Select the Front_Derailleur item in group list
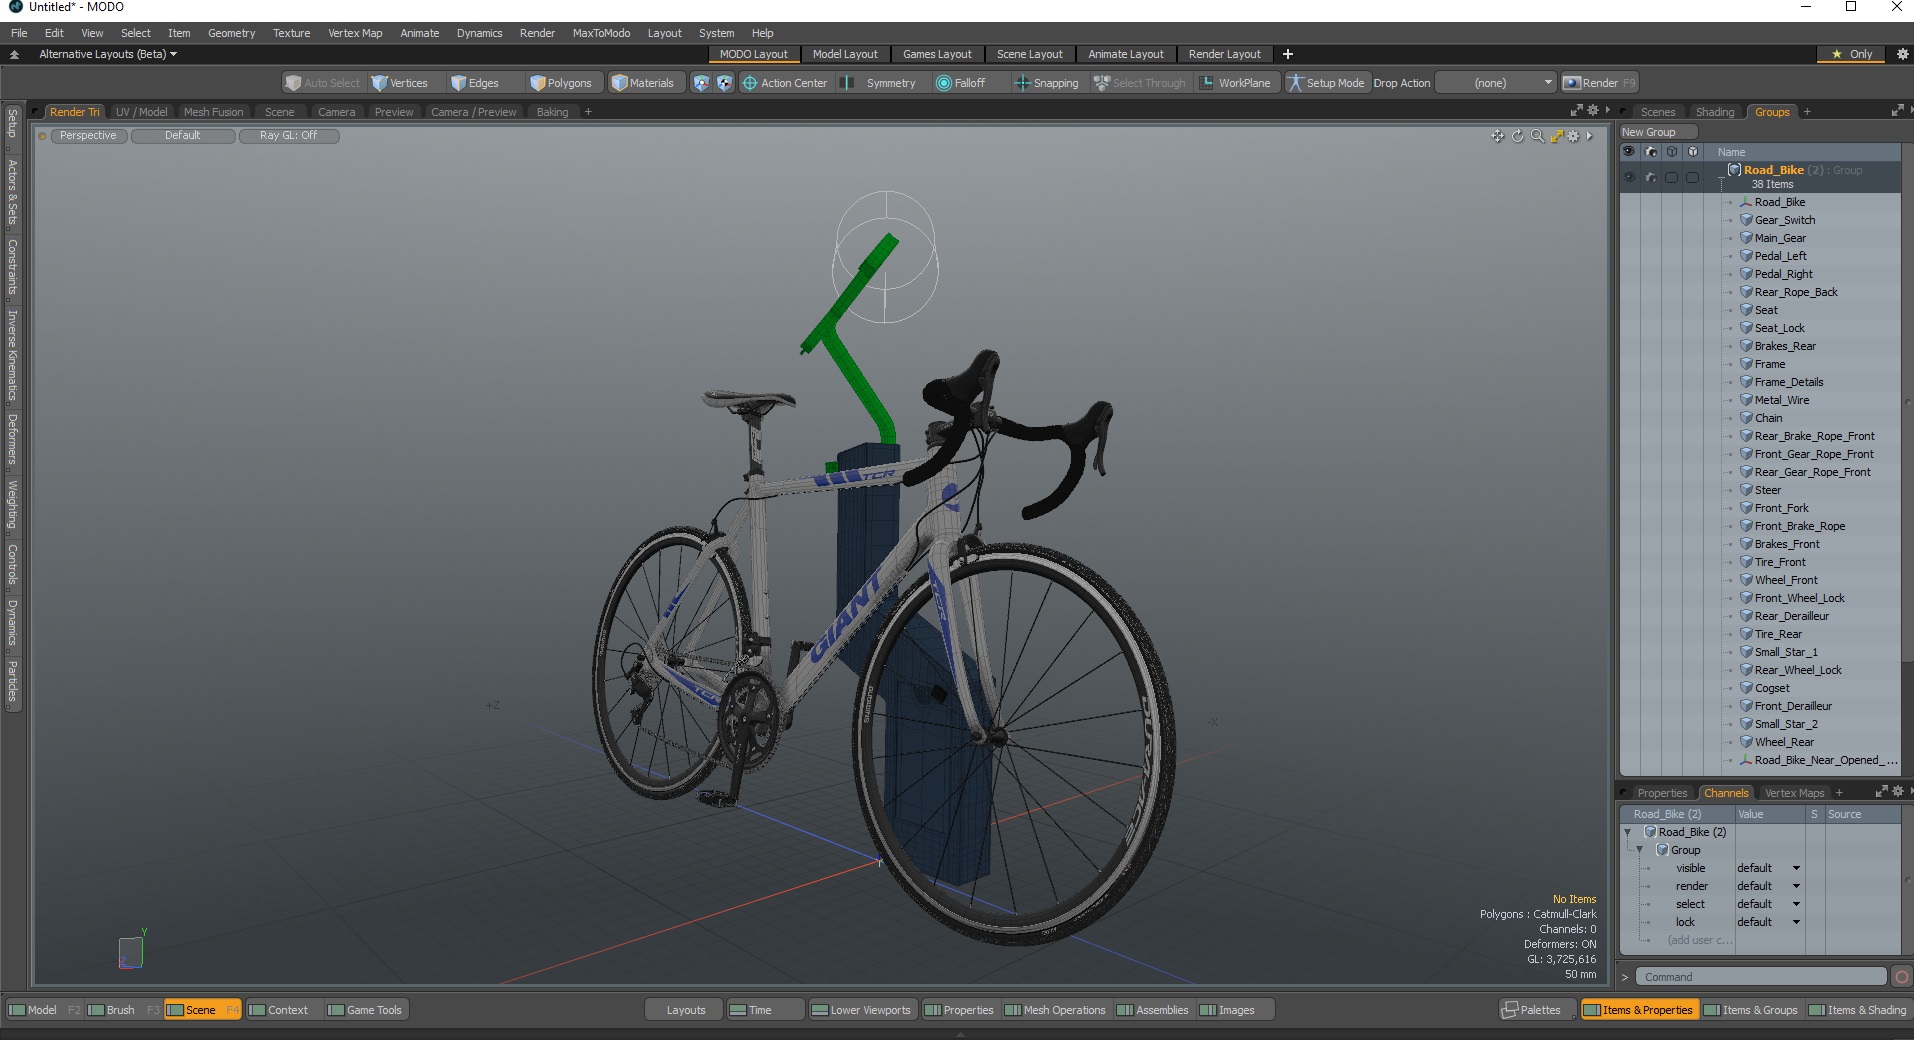Viewport: 1914px width, 1040px height. coord(1793,706)
